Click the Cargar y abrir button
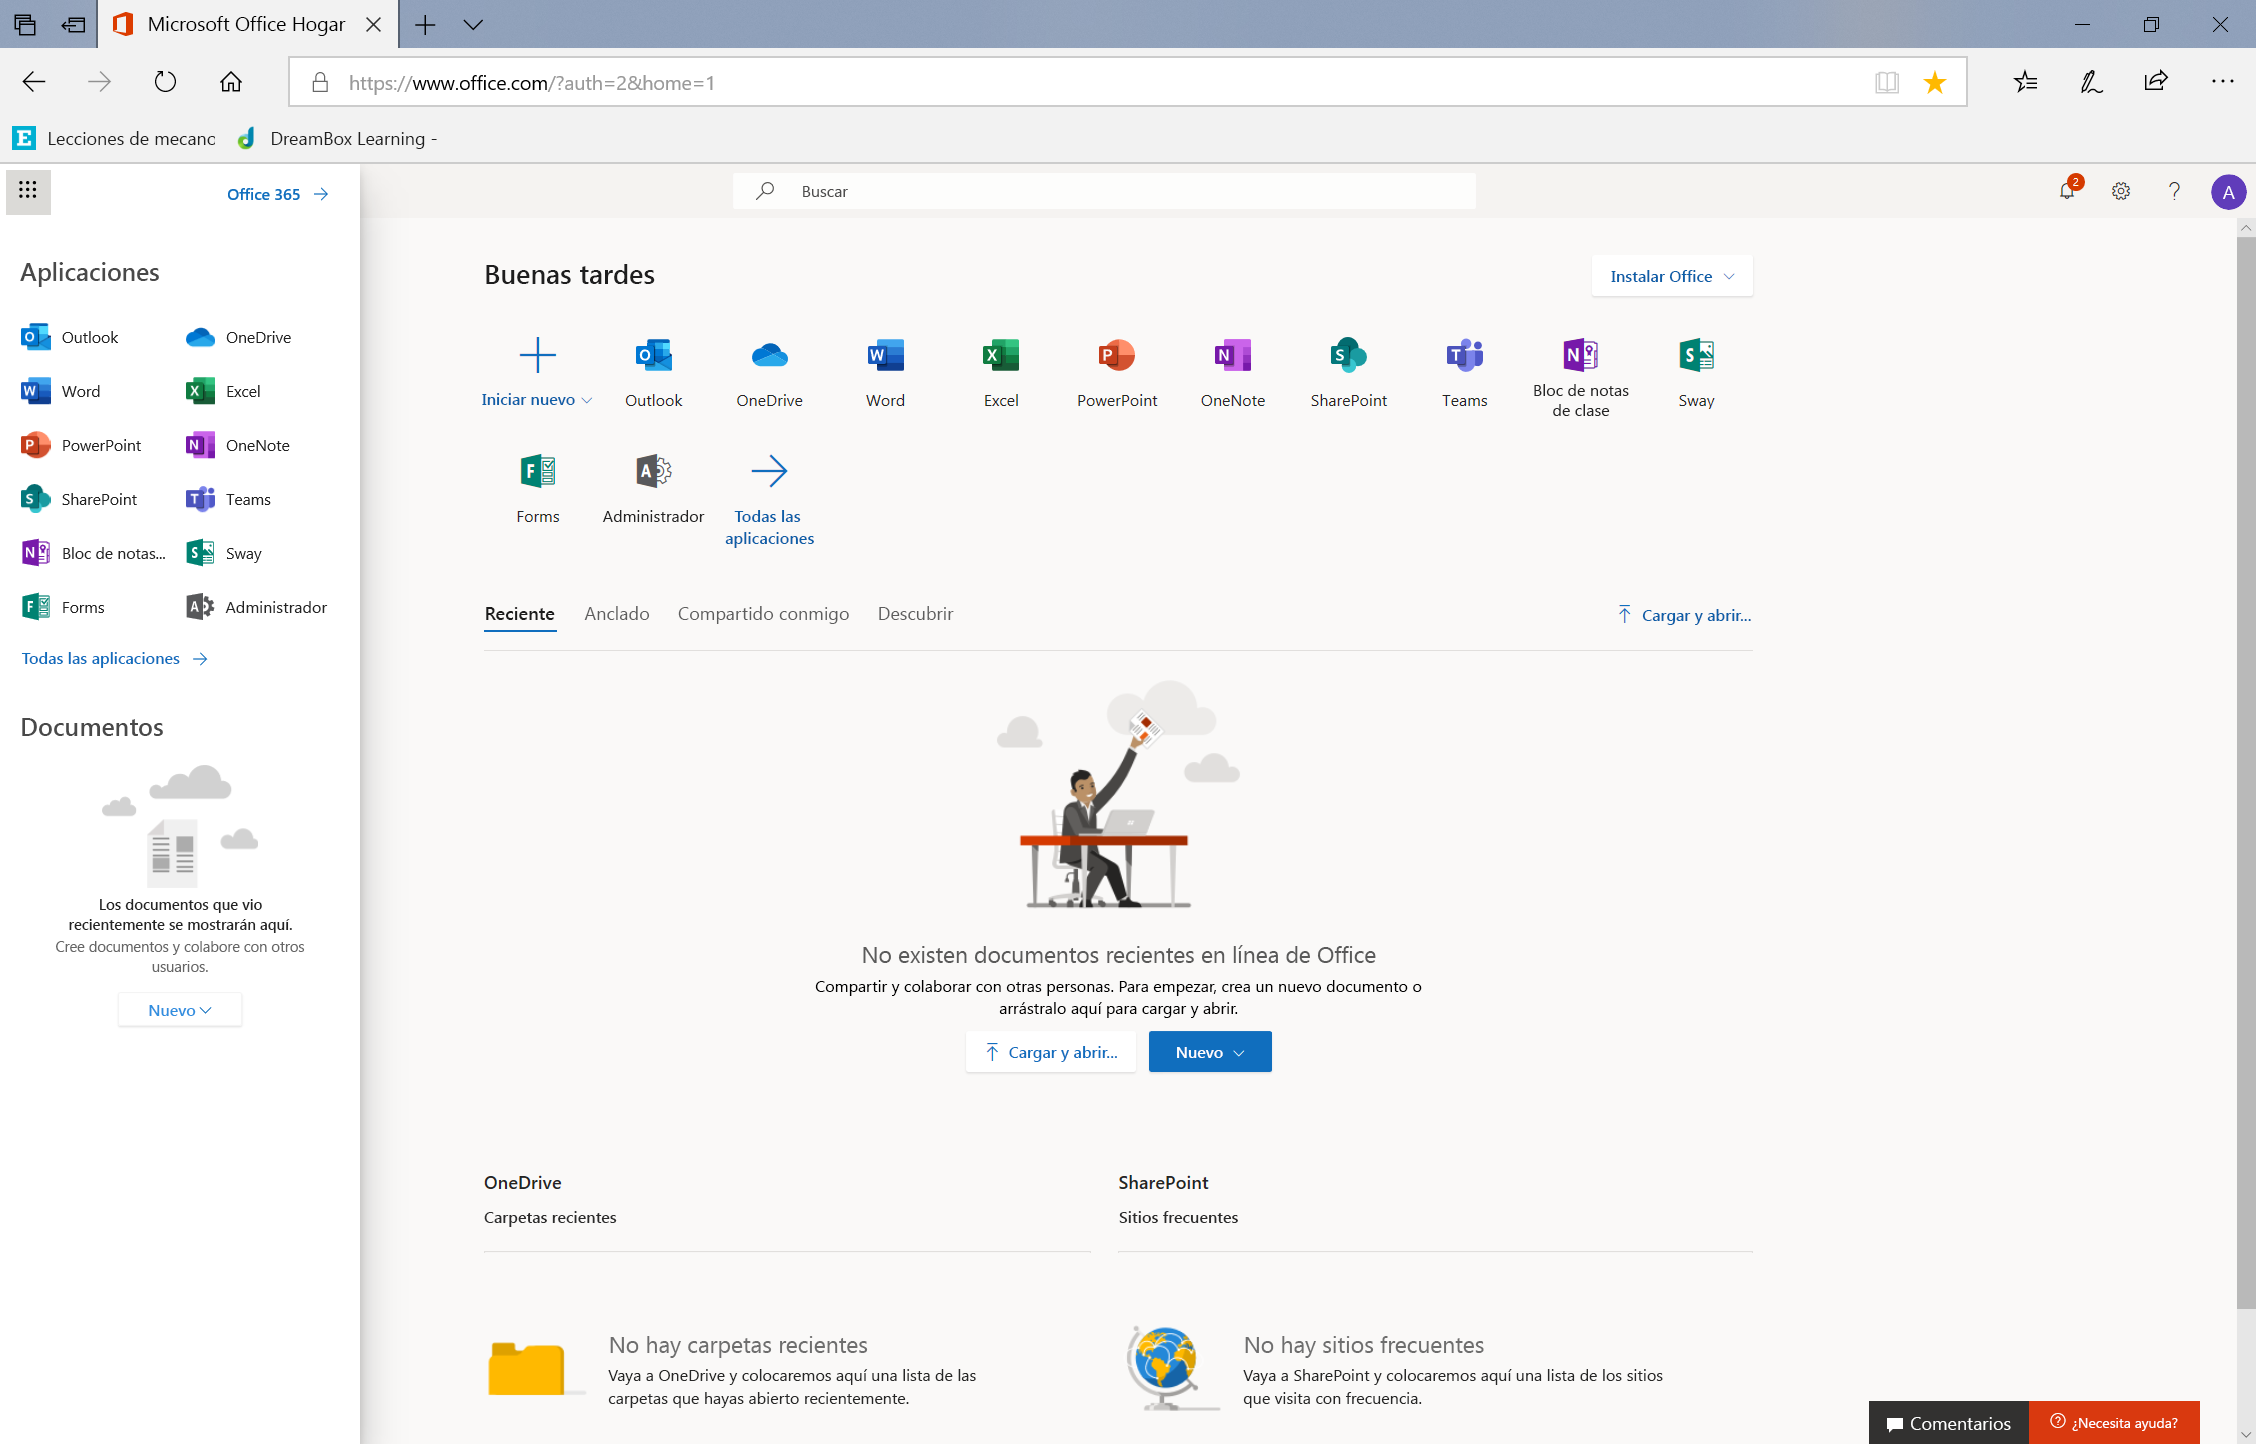The height and width of the screenshot is (1444, 2256). 1051,1053
